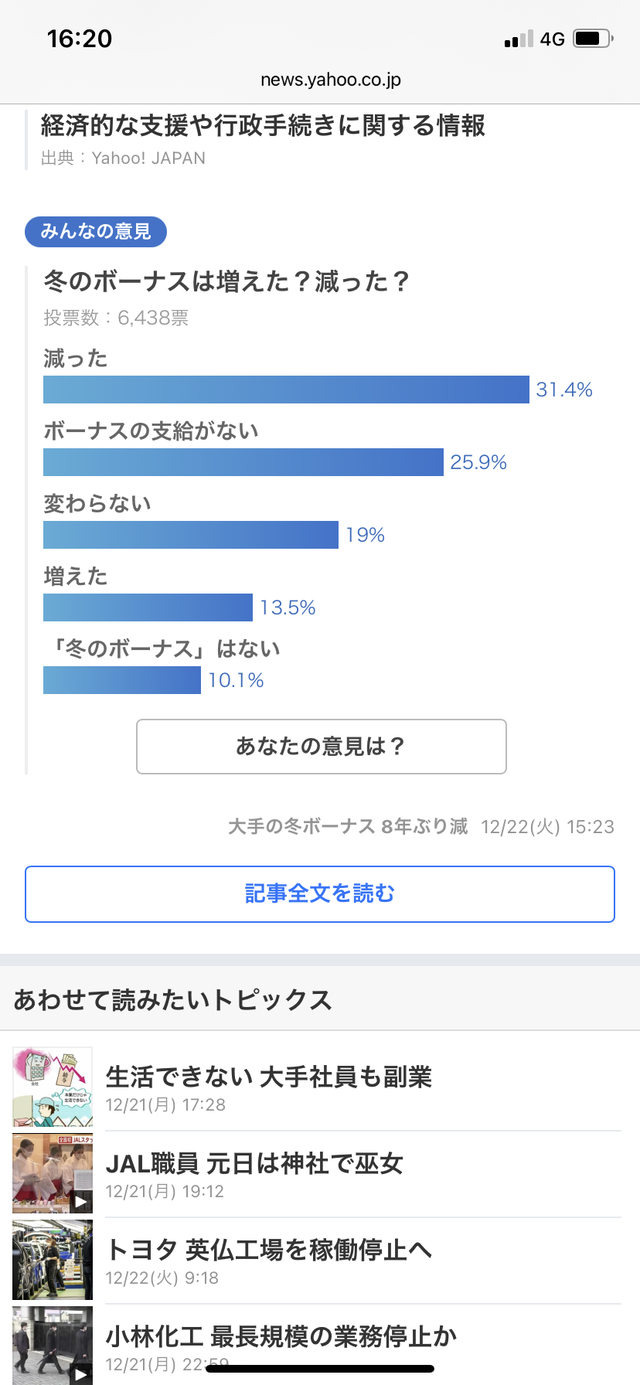Open 生活できない 大手社員も副業 headline
The image size is (640, 1385).
(269, 1076)
